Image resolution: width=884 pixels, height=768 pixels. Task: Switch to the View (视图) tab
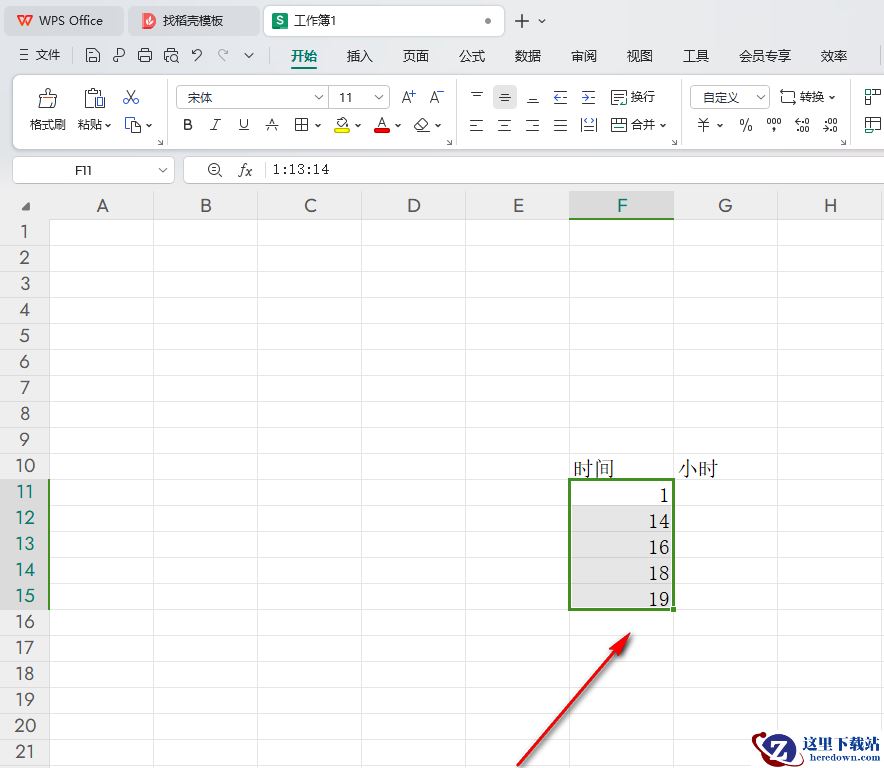click(640, 56)
